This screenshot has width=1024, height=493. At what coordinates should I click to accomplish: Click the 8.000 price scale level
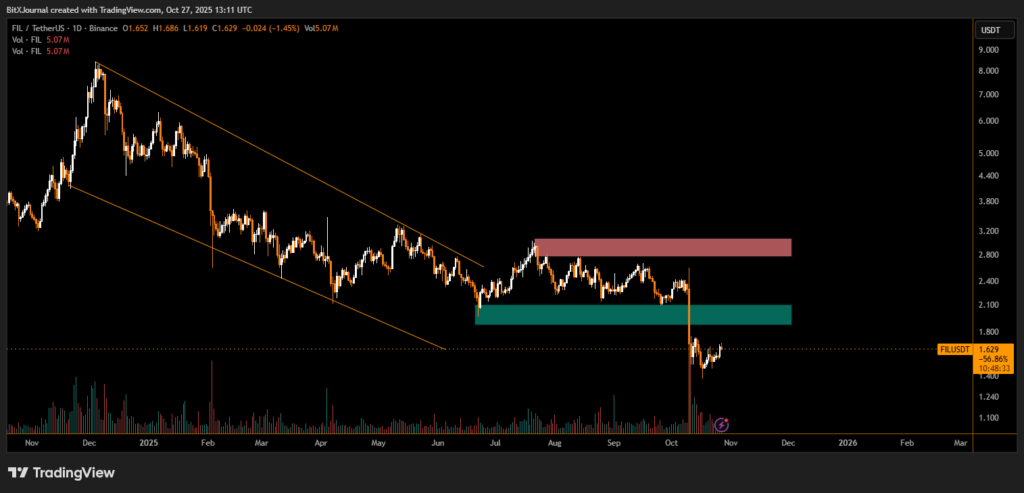pyautogui.click(x=988, y=71)
